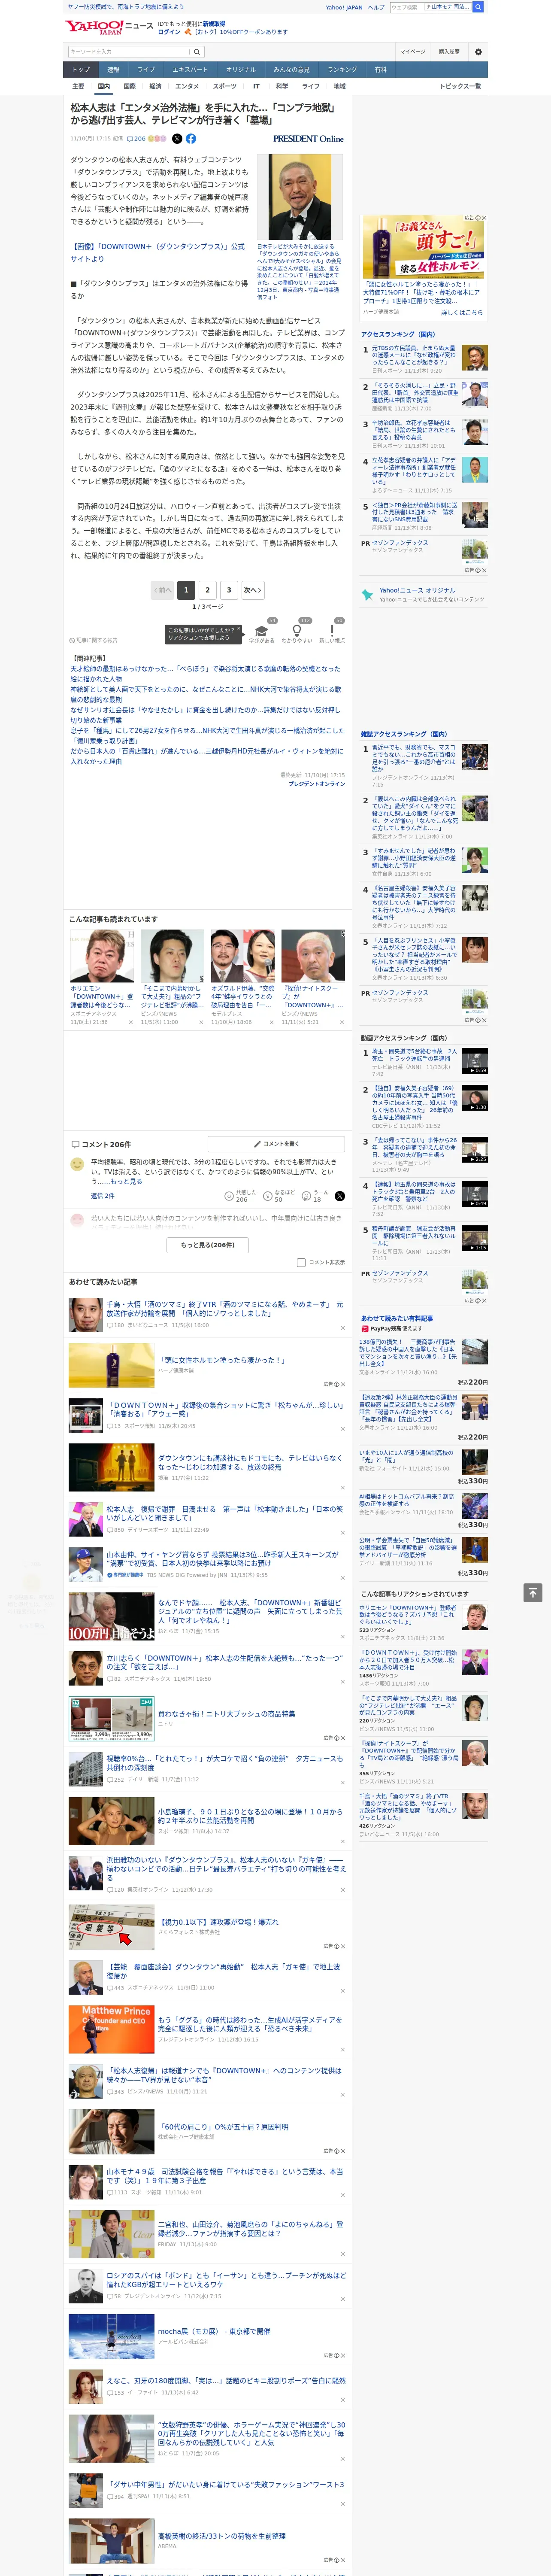The image size is (551, 2576).
Task: Share the article on Facebook
Action: (x=191, y=139)
